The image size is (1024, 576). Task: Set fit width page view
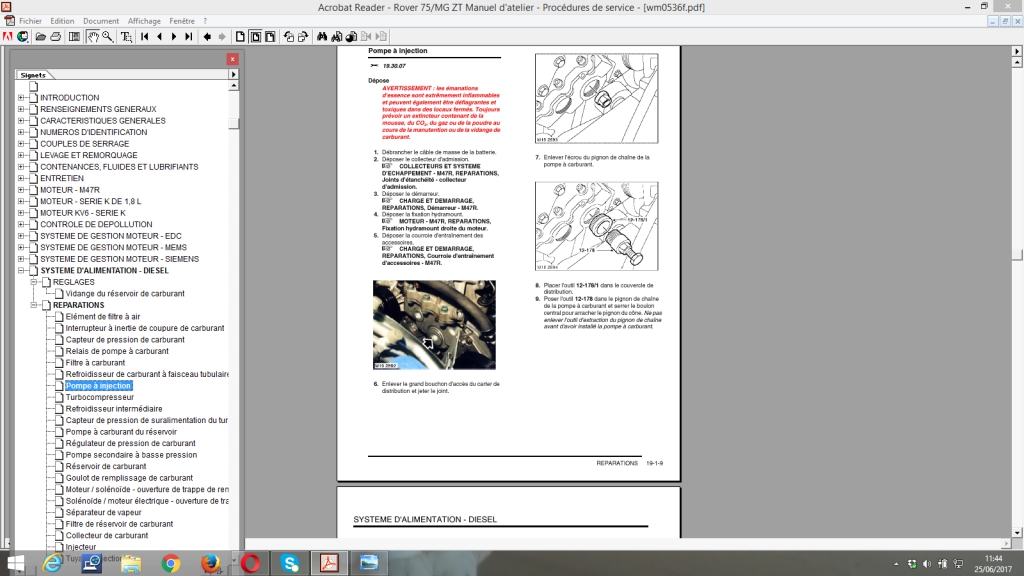[x=270, y=37]
